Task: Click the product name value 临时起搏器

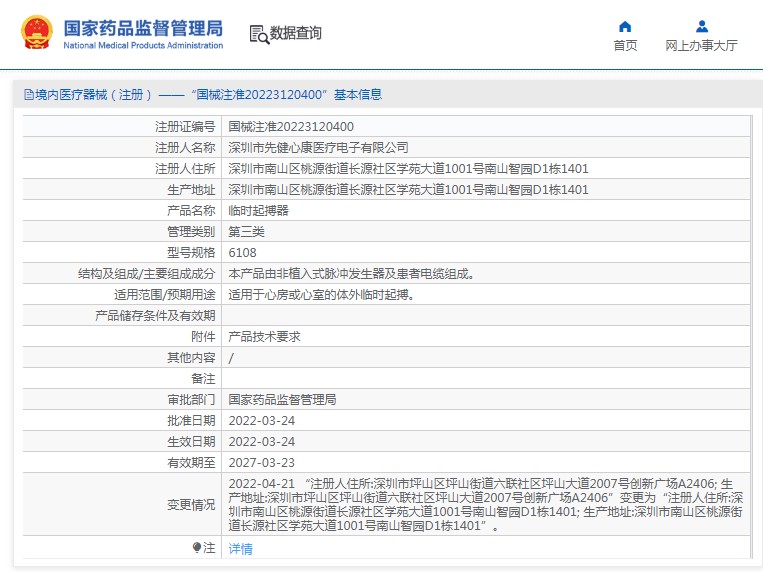Action: [258, 211]
